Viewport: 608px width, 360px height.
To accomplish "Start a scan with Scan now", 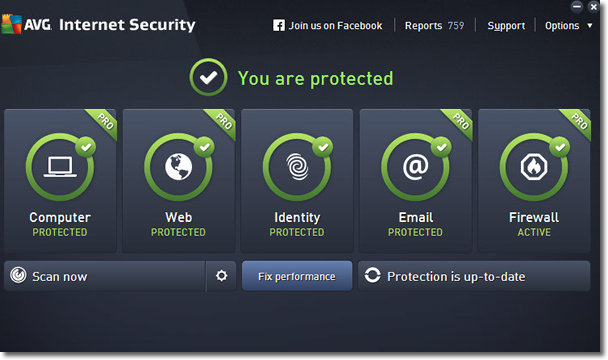I will coord(105,276).
